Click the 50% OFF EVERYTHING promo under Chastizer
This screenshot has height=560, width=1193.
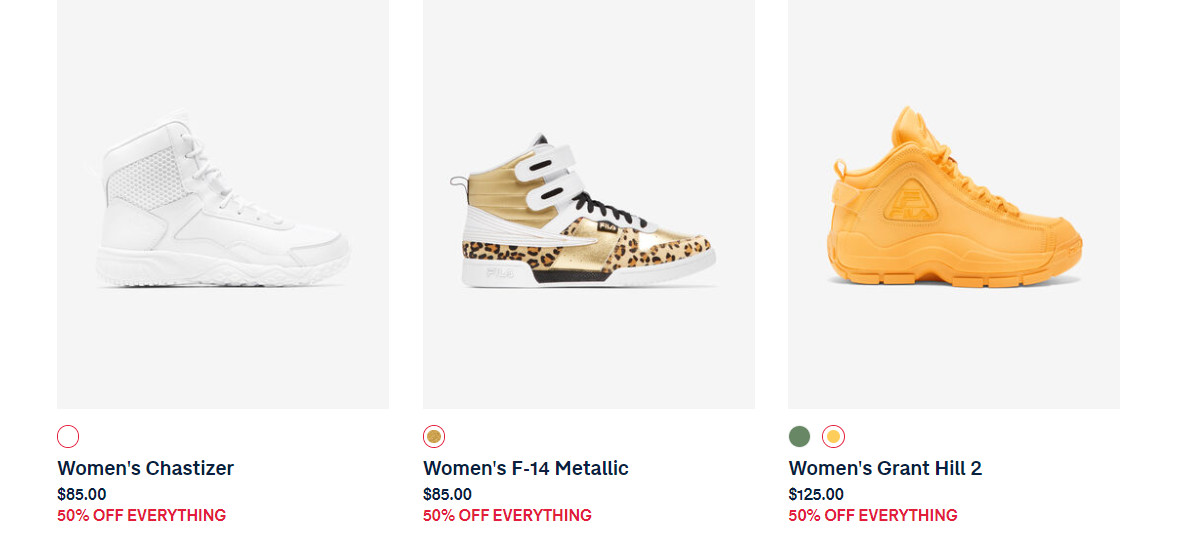142,516
